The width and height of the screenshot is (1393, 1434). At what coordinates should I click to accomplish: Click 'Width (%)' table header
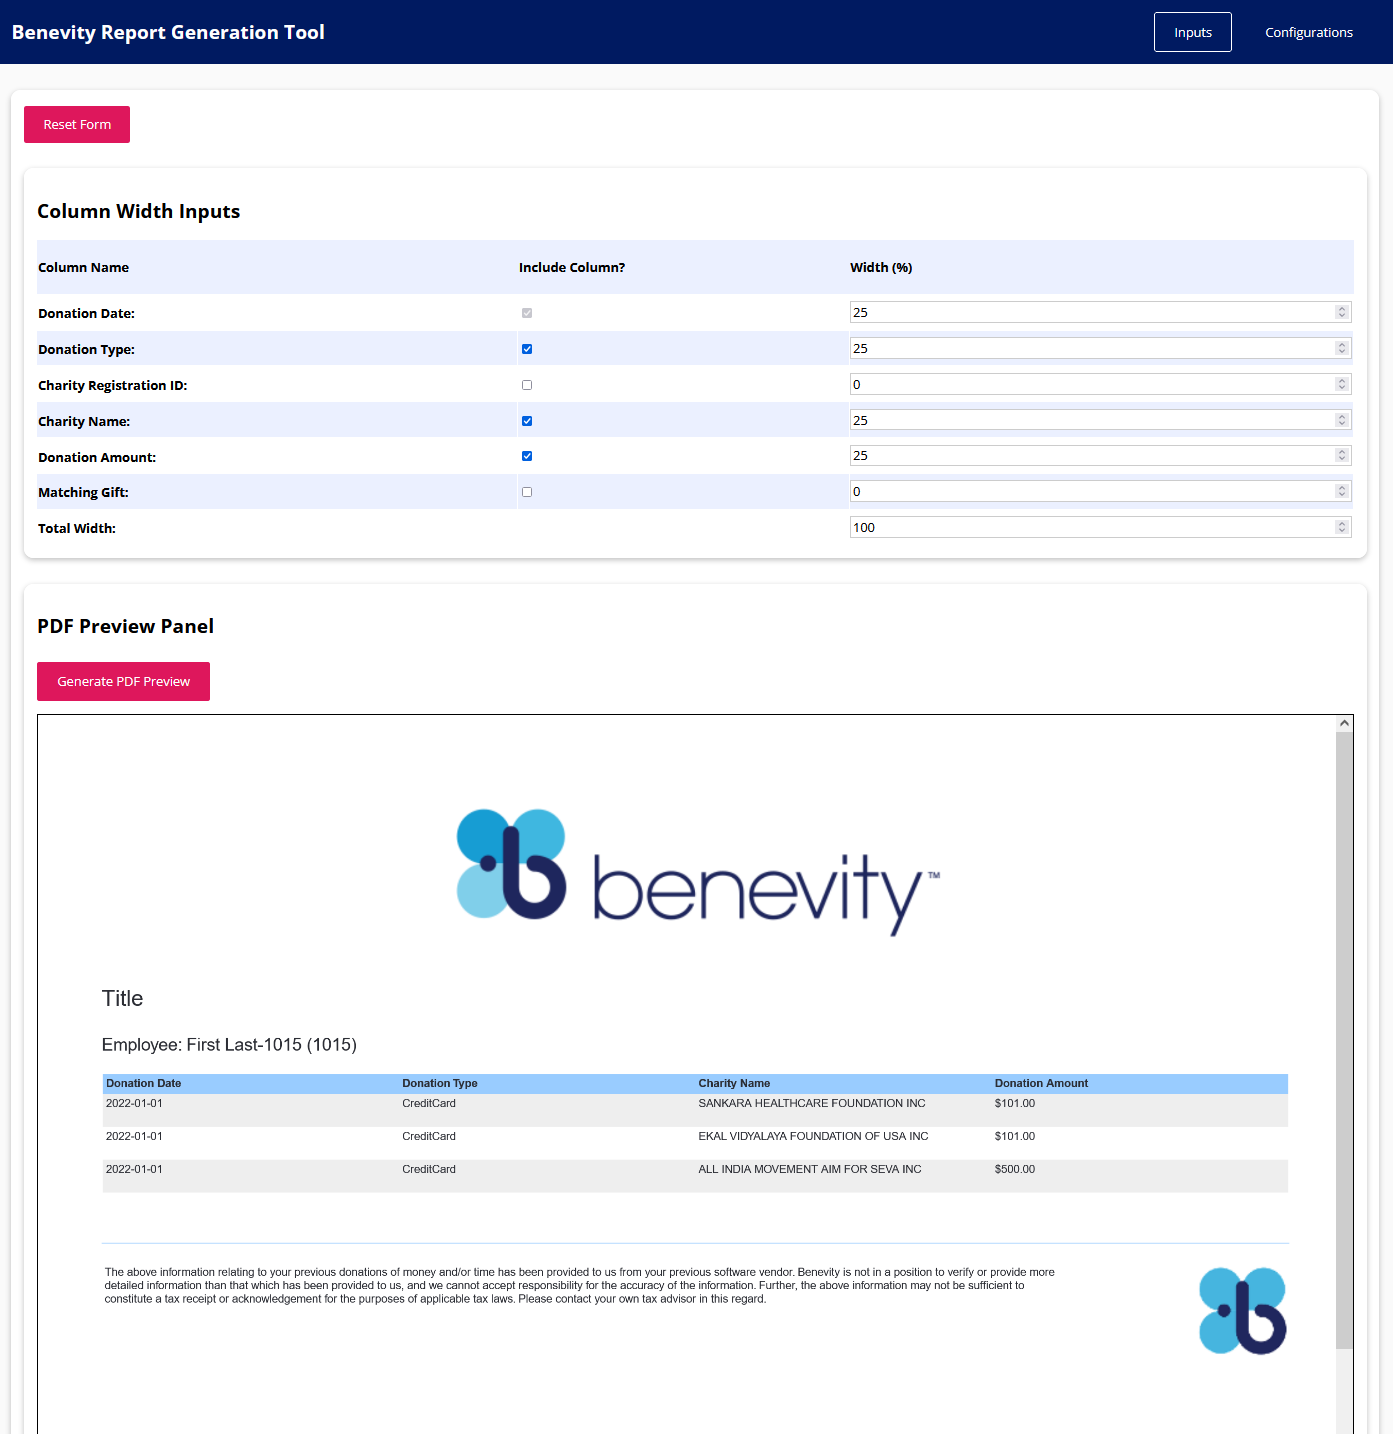(x=881, y=267)
